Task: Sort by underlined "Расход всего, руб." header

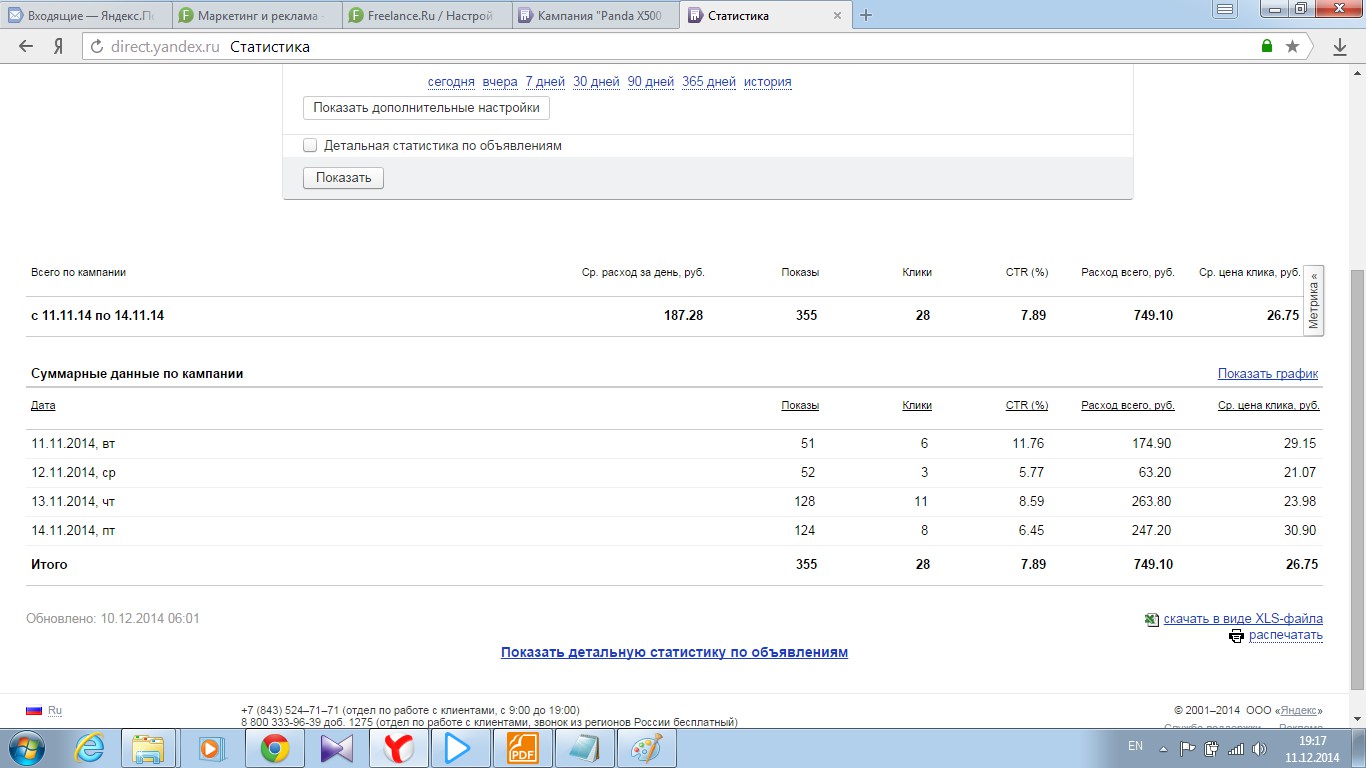Action: 1128,405
